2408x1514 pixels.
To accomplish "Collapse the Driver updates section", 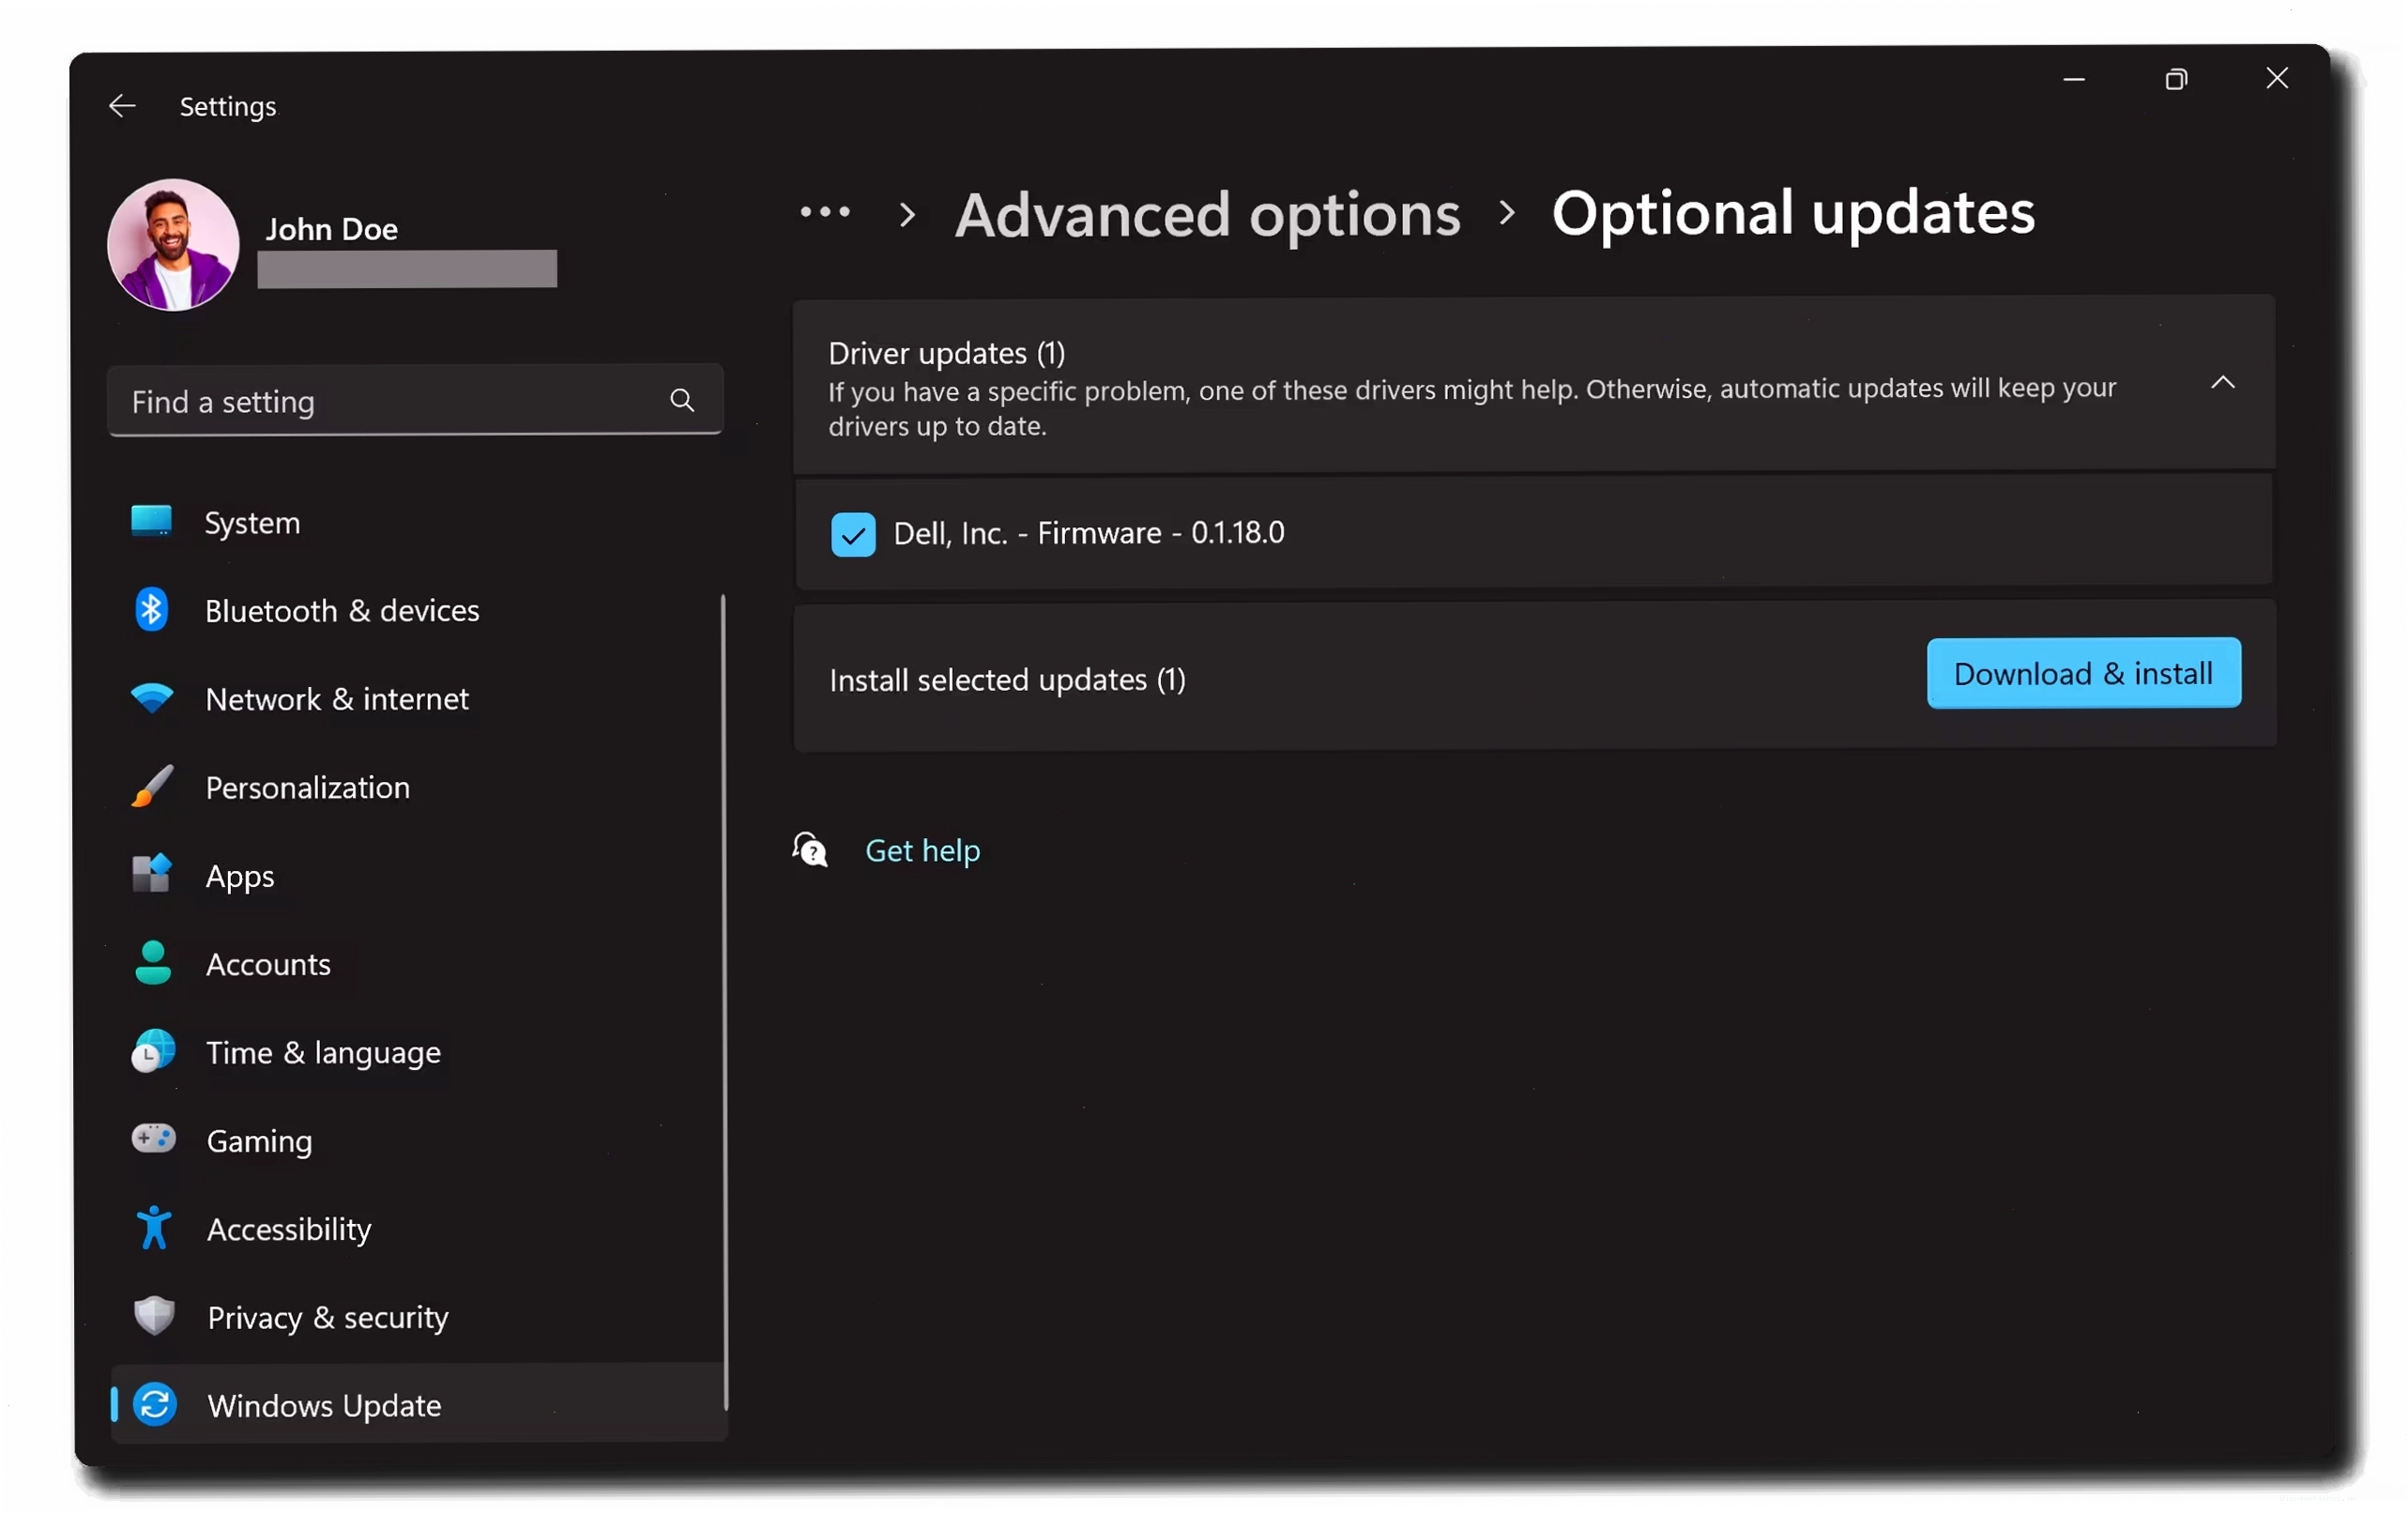I will point(2222,382).
